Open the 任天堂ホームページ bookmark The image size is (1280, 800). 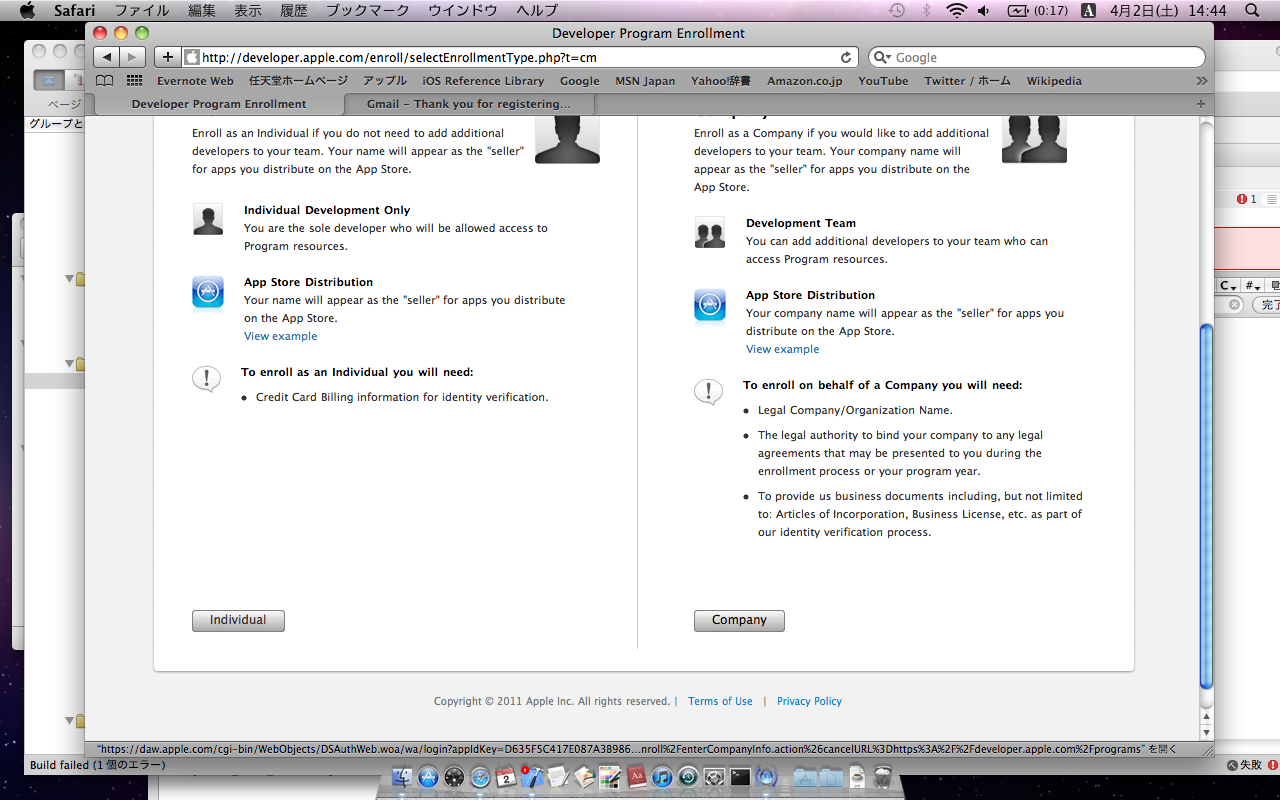point(298,81)
